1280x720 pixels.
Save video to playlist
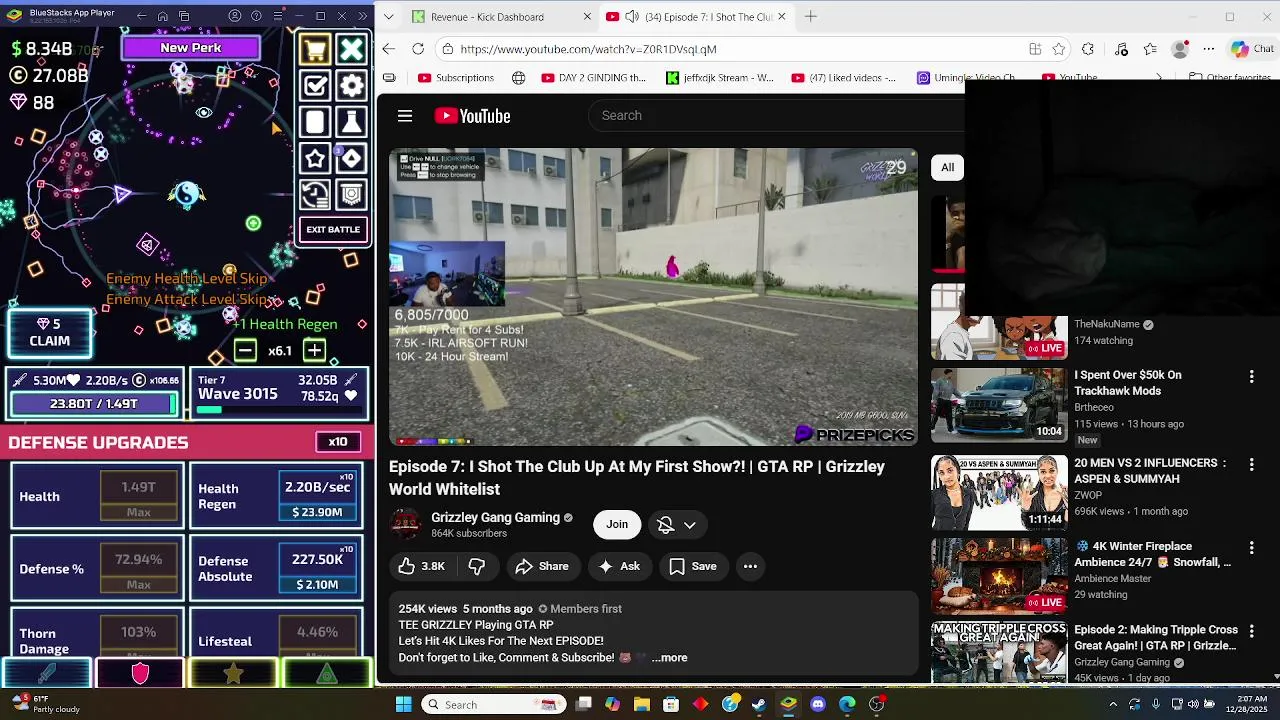[x=693, y=566]
